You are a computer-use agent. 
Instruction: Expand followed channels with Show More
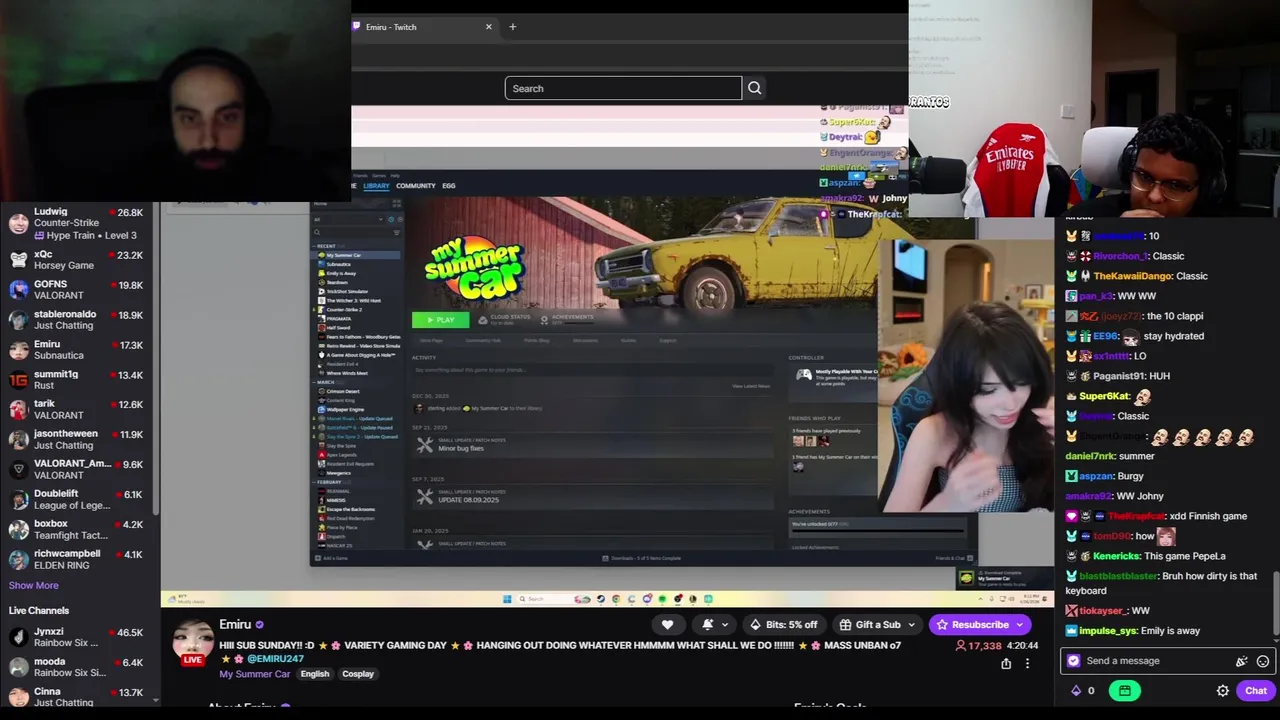click(34, 585)
